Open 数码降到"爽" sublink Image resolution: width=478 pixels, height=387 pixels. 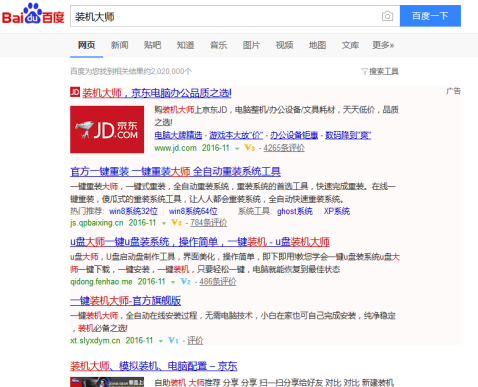pyautogui.click(x=348, y=135)
